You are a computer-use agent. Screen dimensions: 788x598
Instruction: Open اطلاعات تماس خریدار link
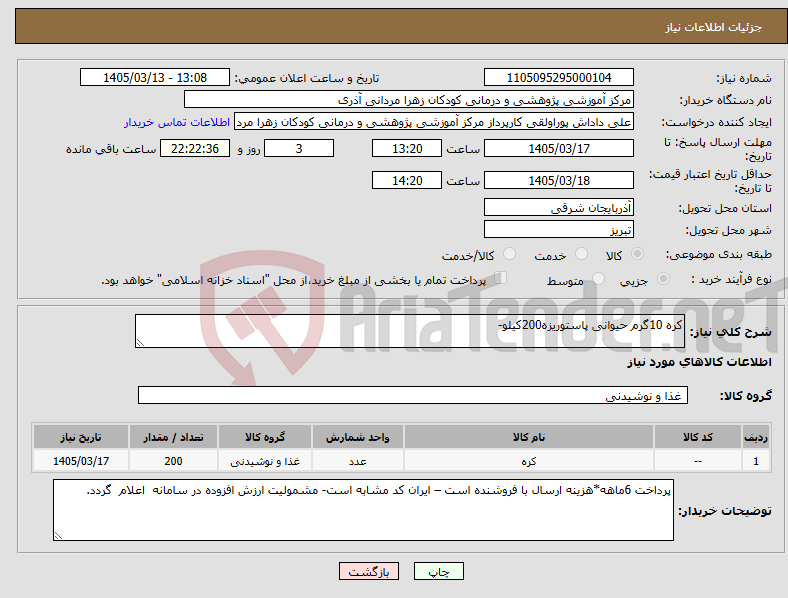coord(177,122)
